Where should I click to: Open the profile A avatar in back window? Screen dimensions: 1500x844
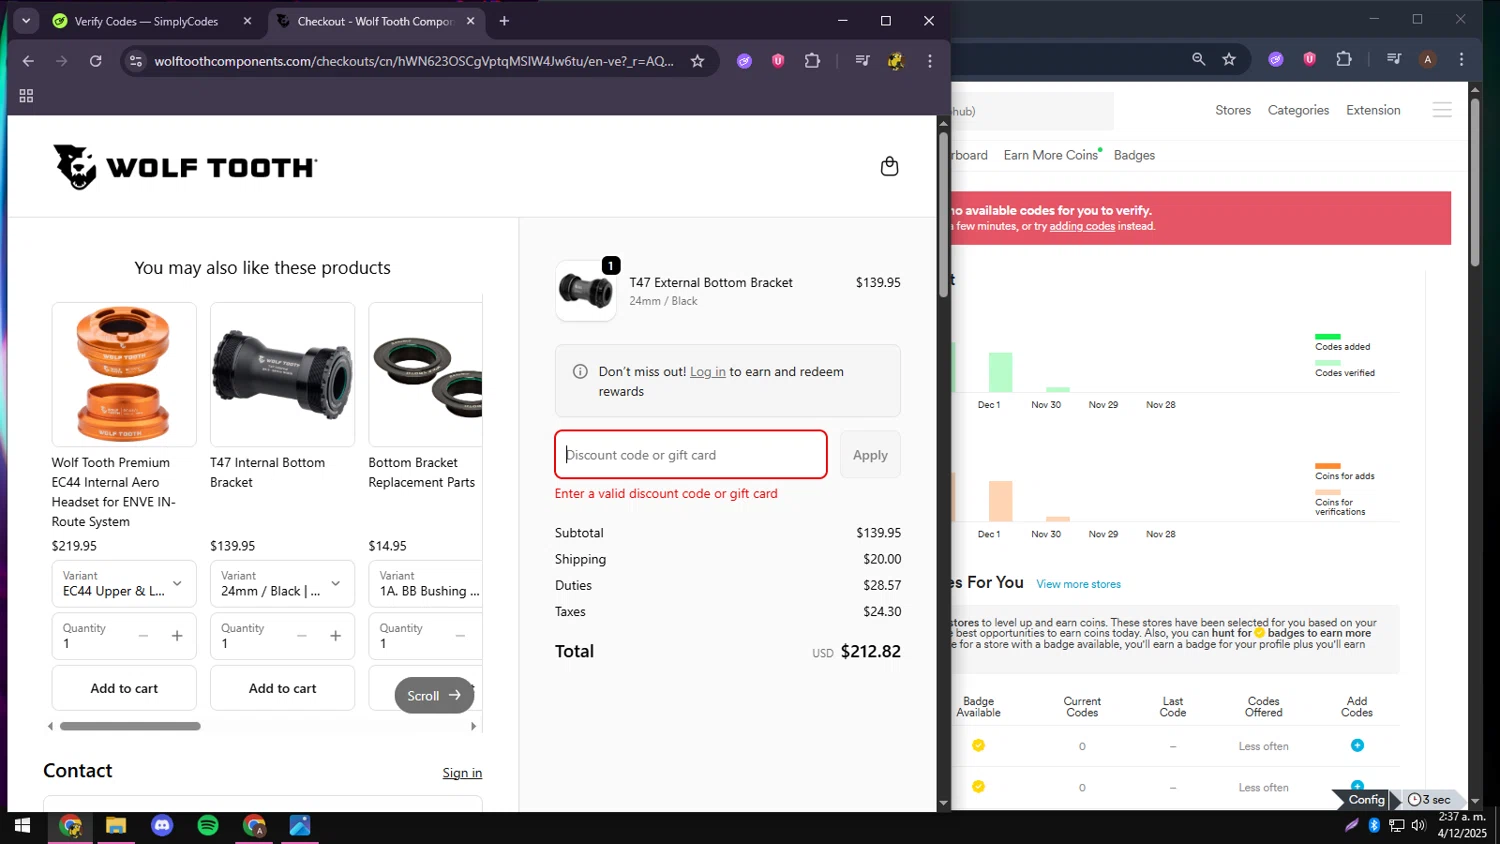pos(1428,59)
